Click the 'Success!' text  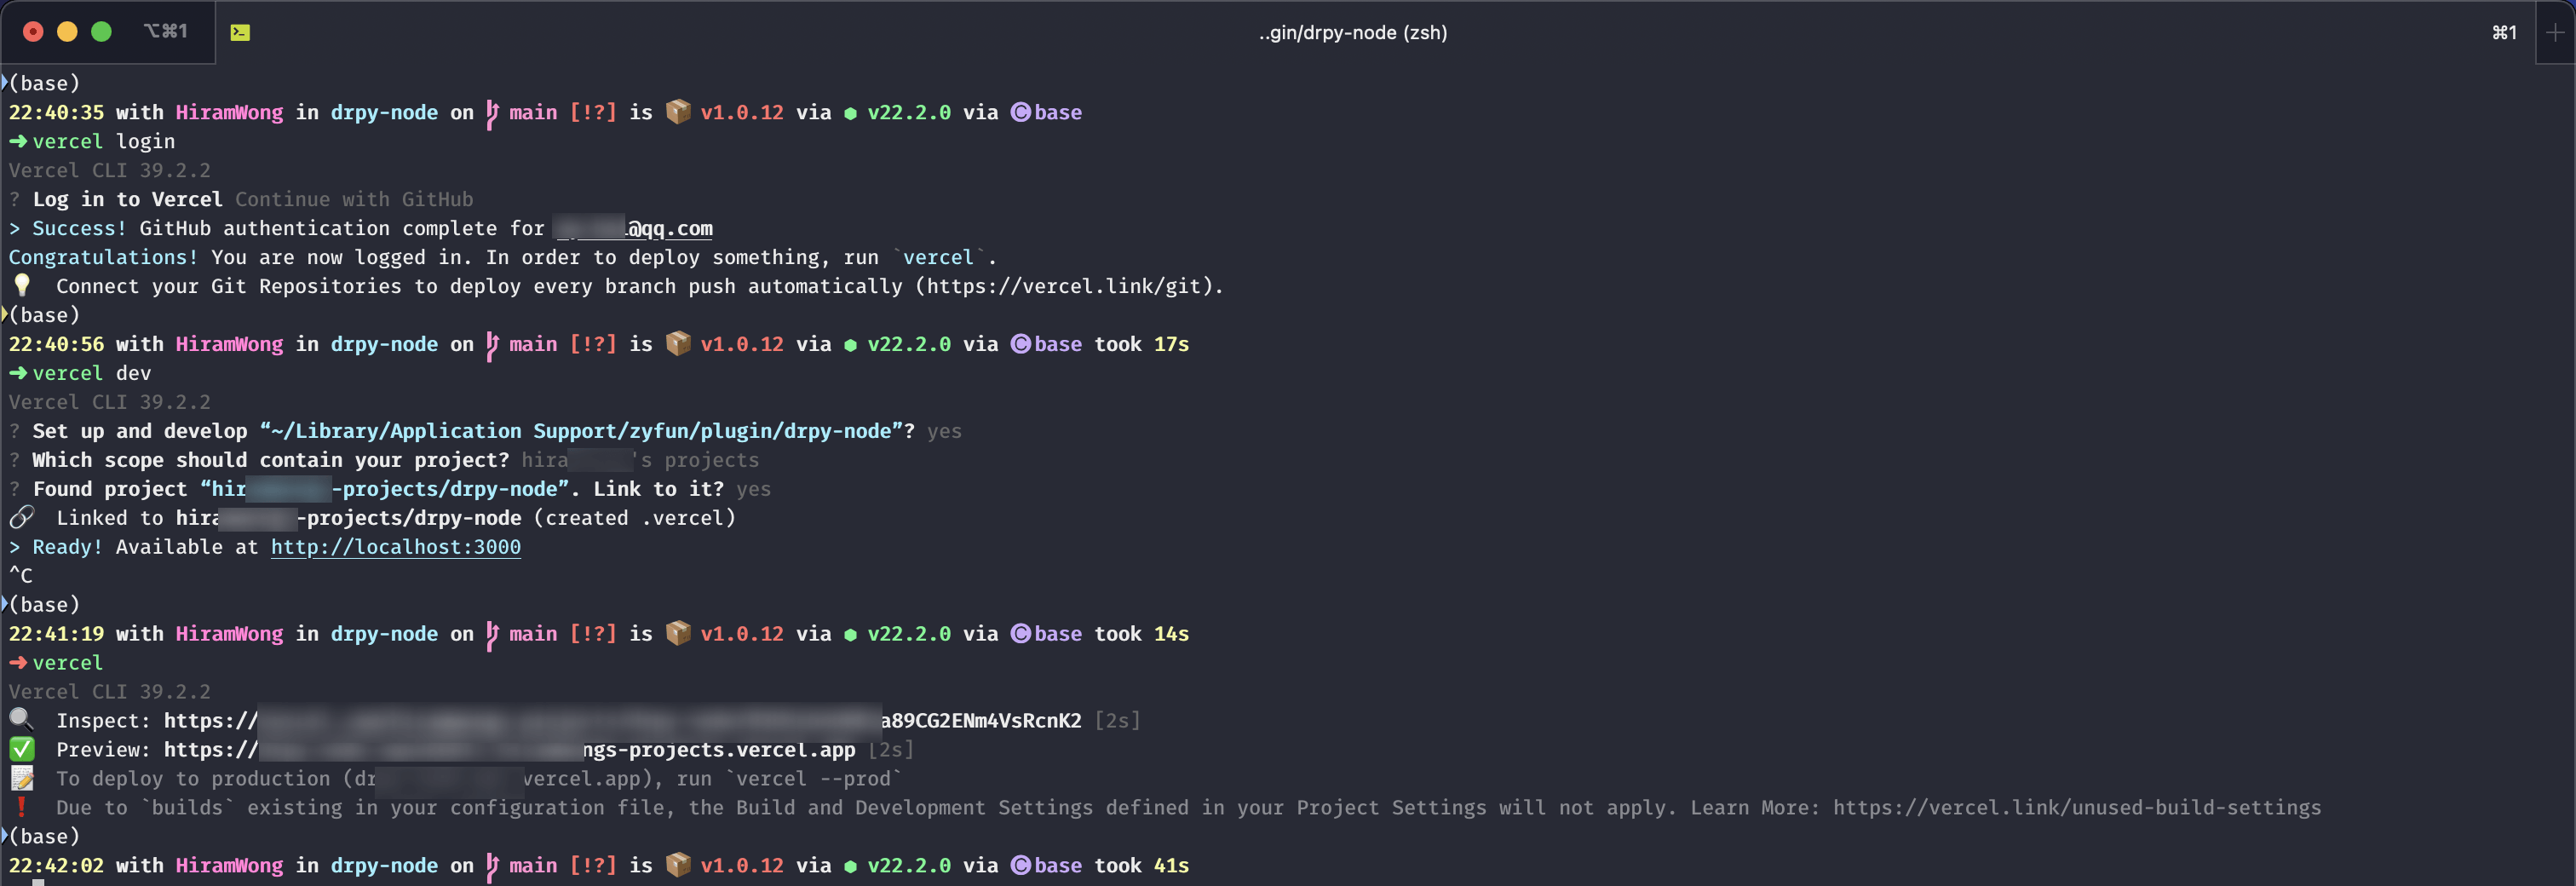80,228
